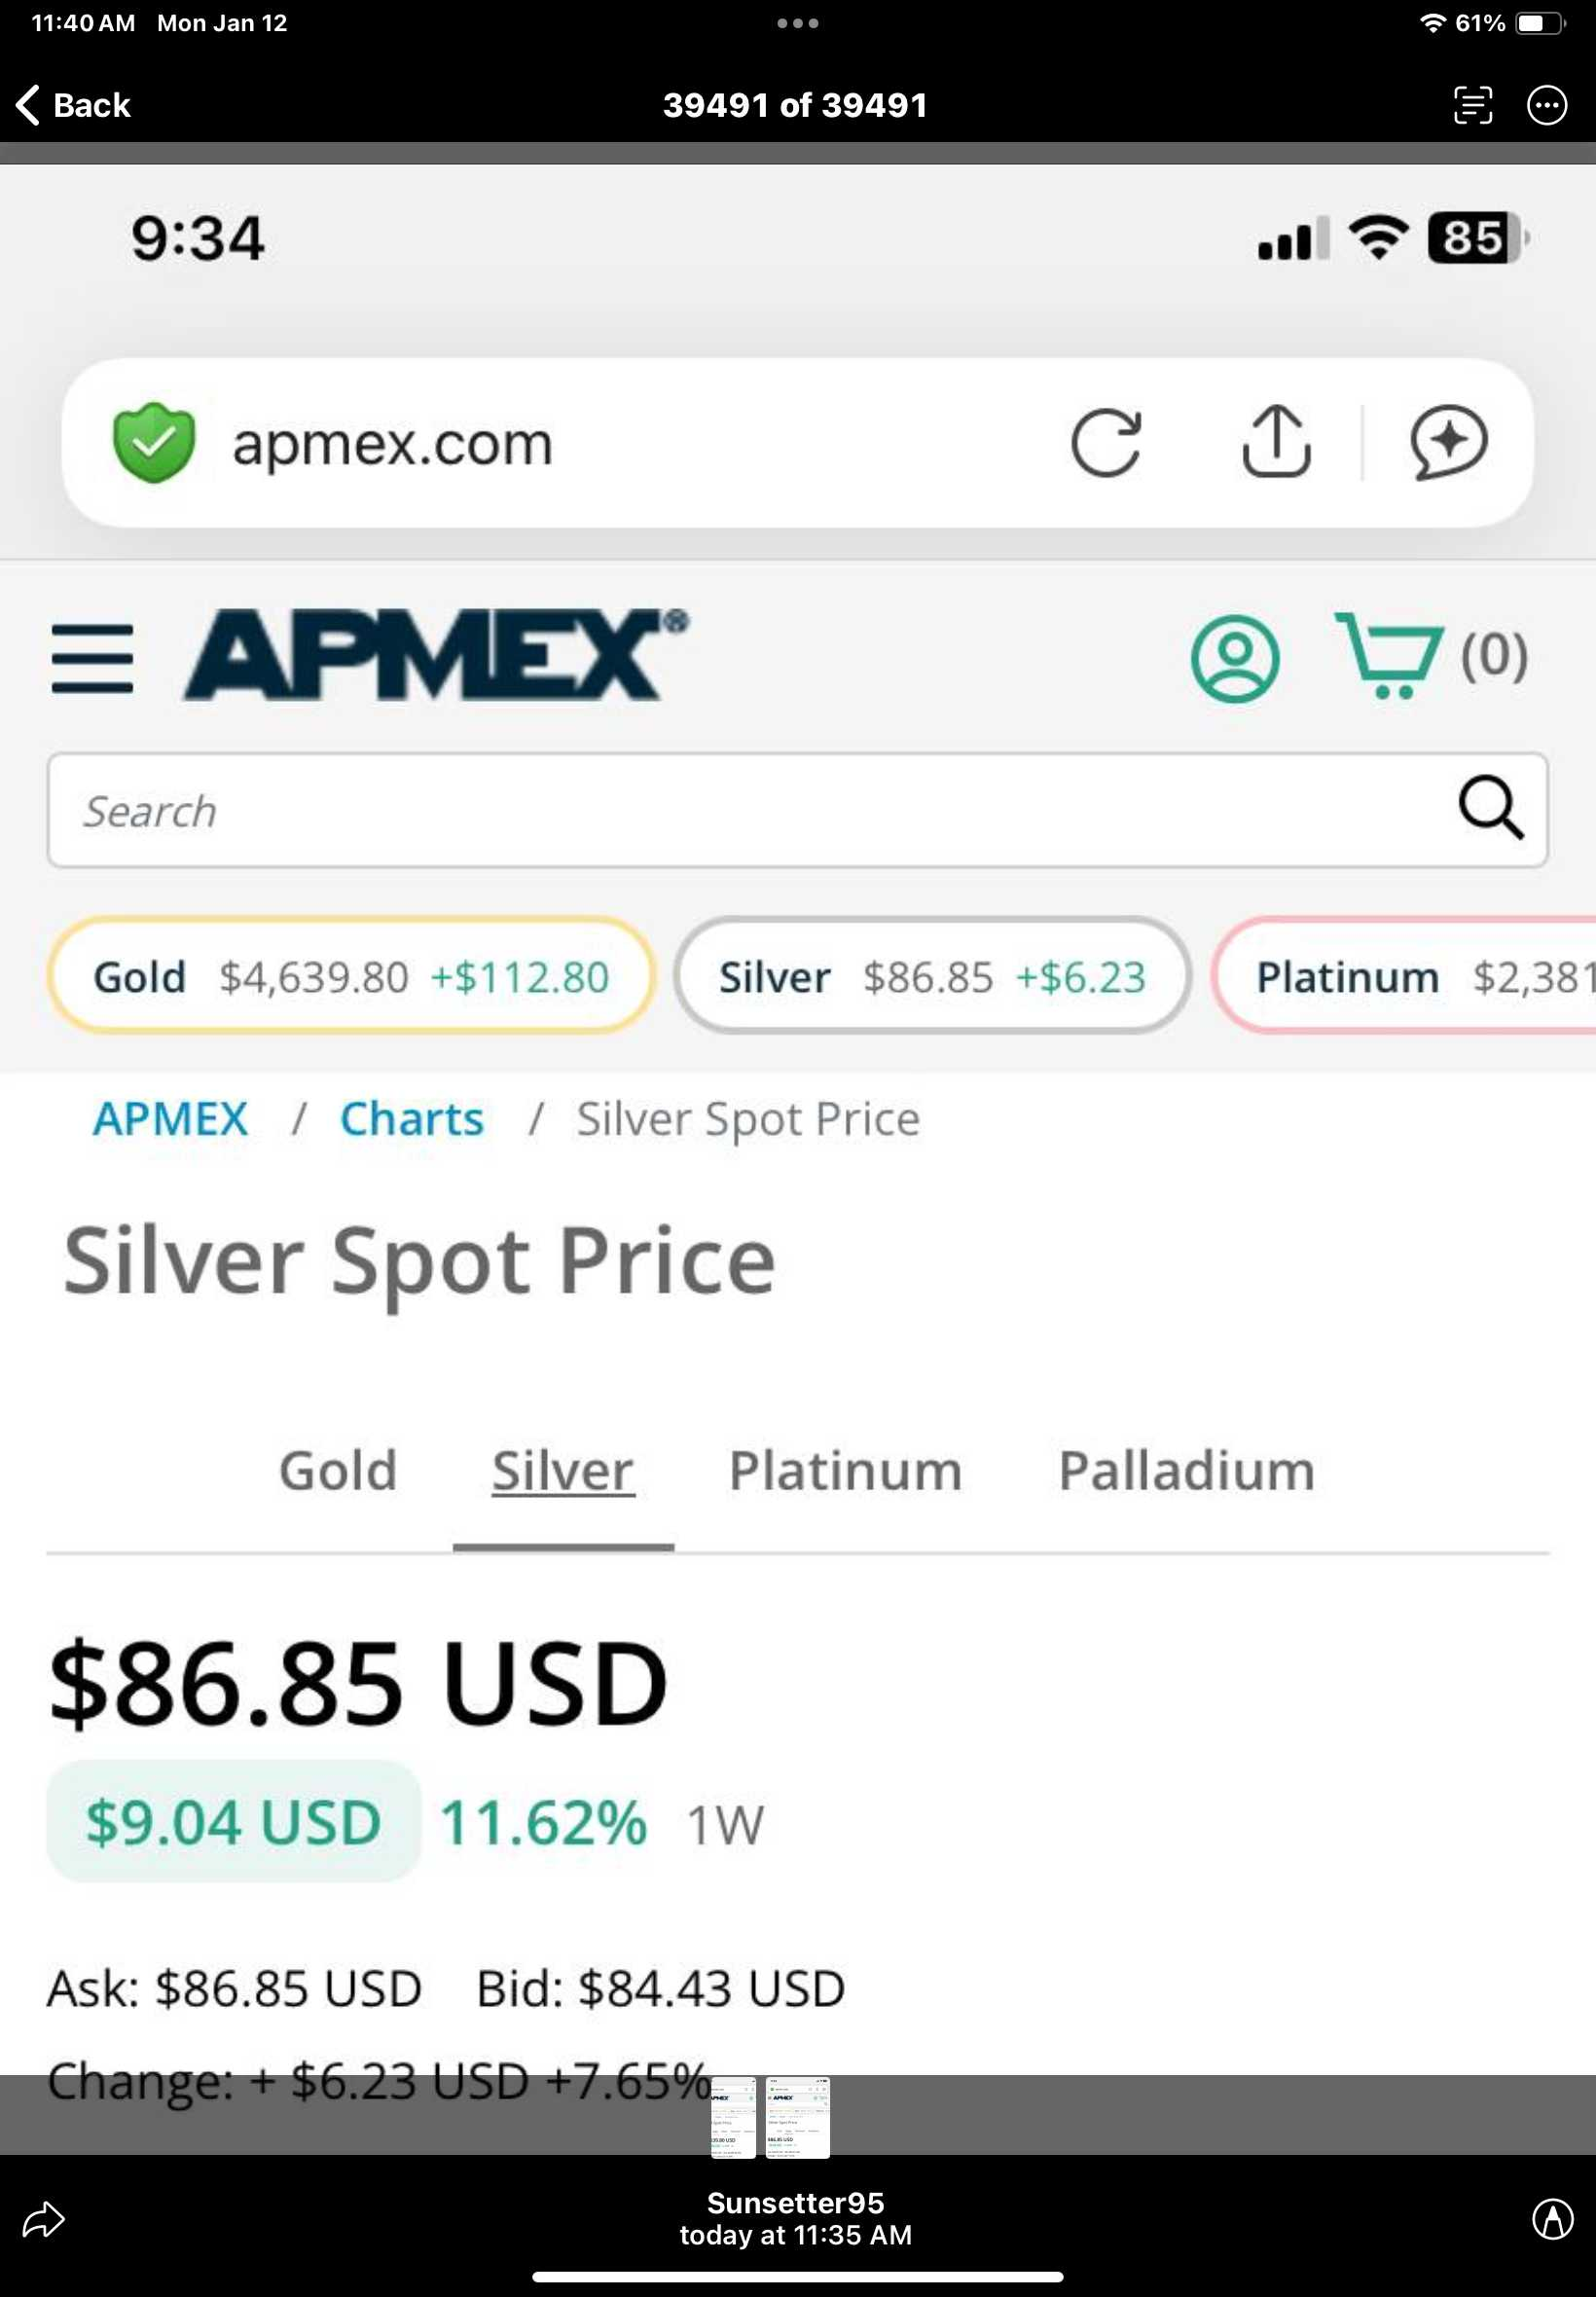Select the Gold price pill
This screenshot has width=1596, height=2297.
[351, 976]
